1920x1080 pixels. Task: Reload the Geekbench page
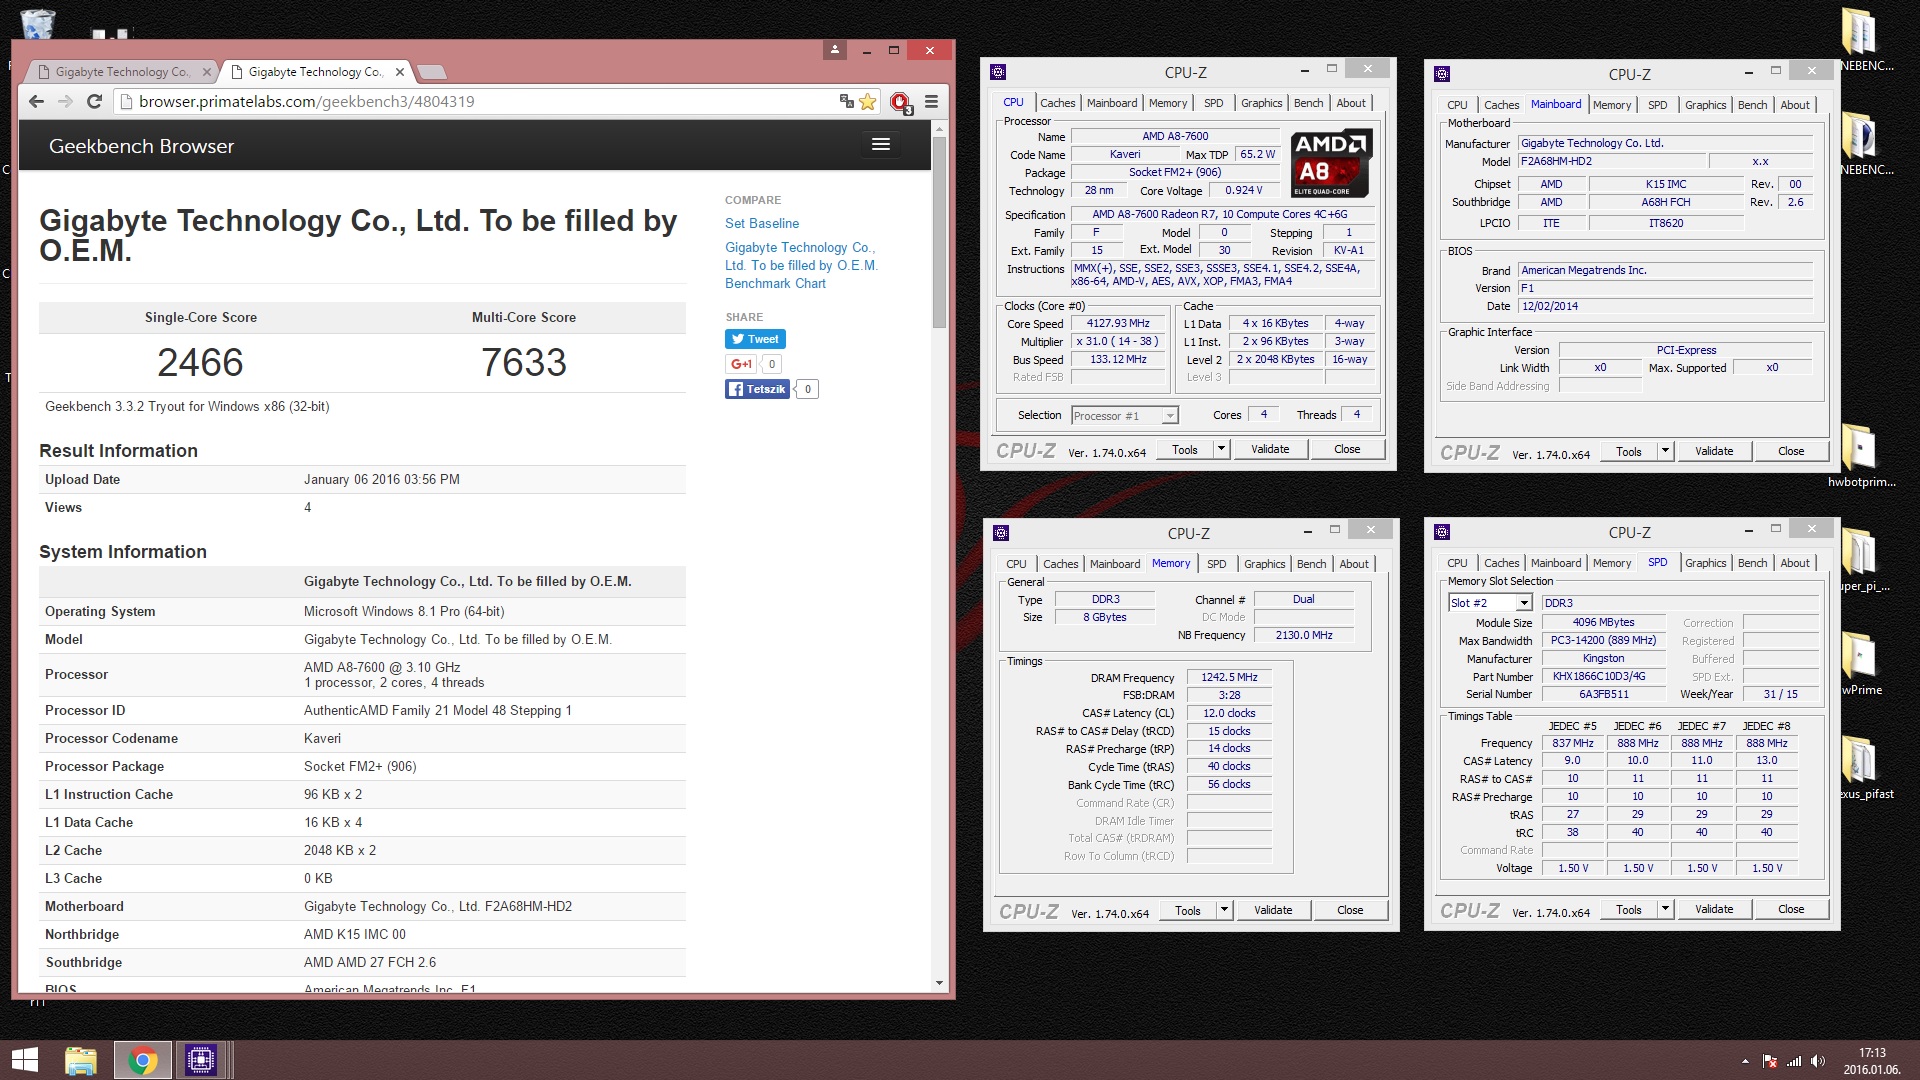point(95,101)
